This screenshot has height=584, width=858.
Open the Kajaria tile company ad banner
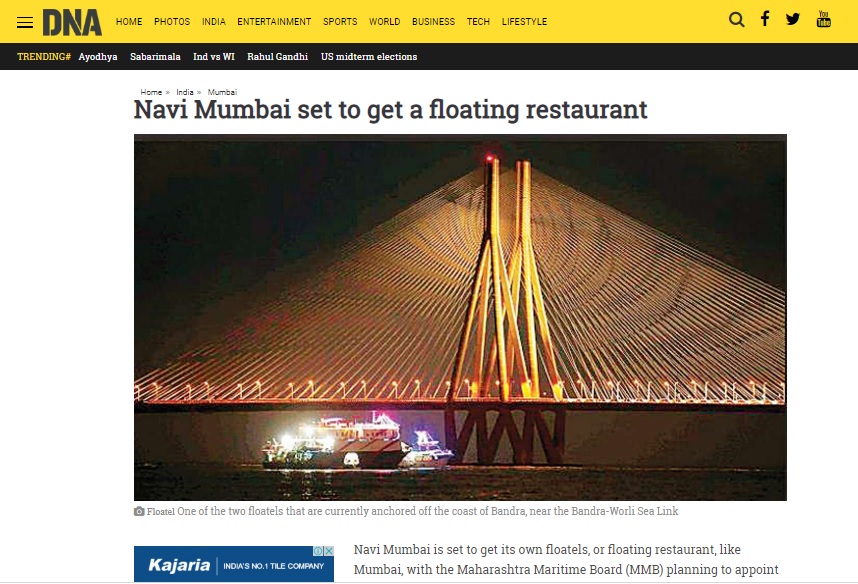click(234, 564)
